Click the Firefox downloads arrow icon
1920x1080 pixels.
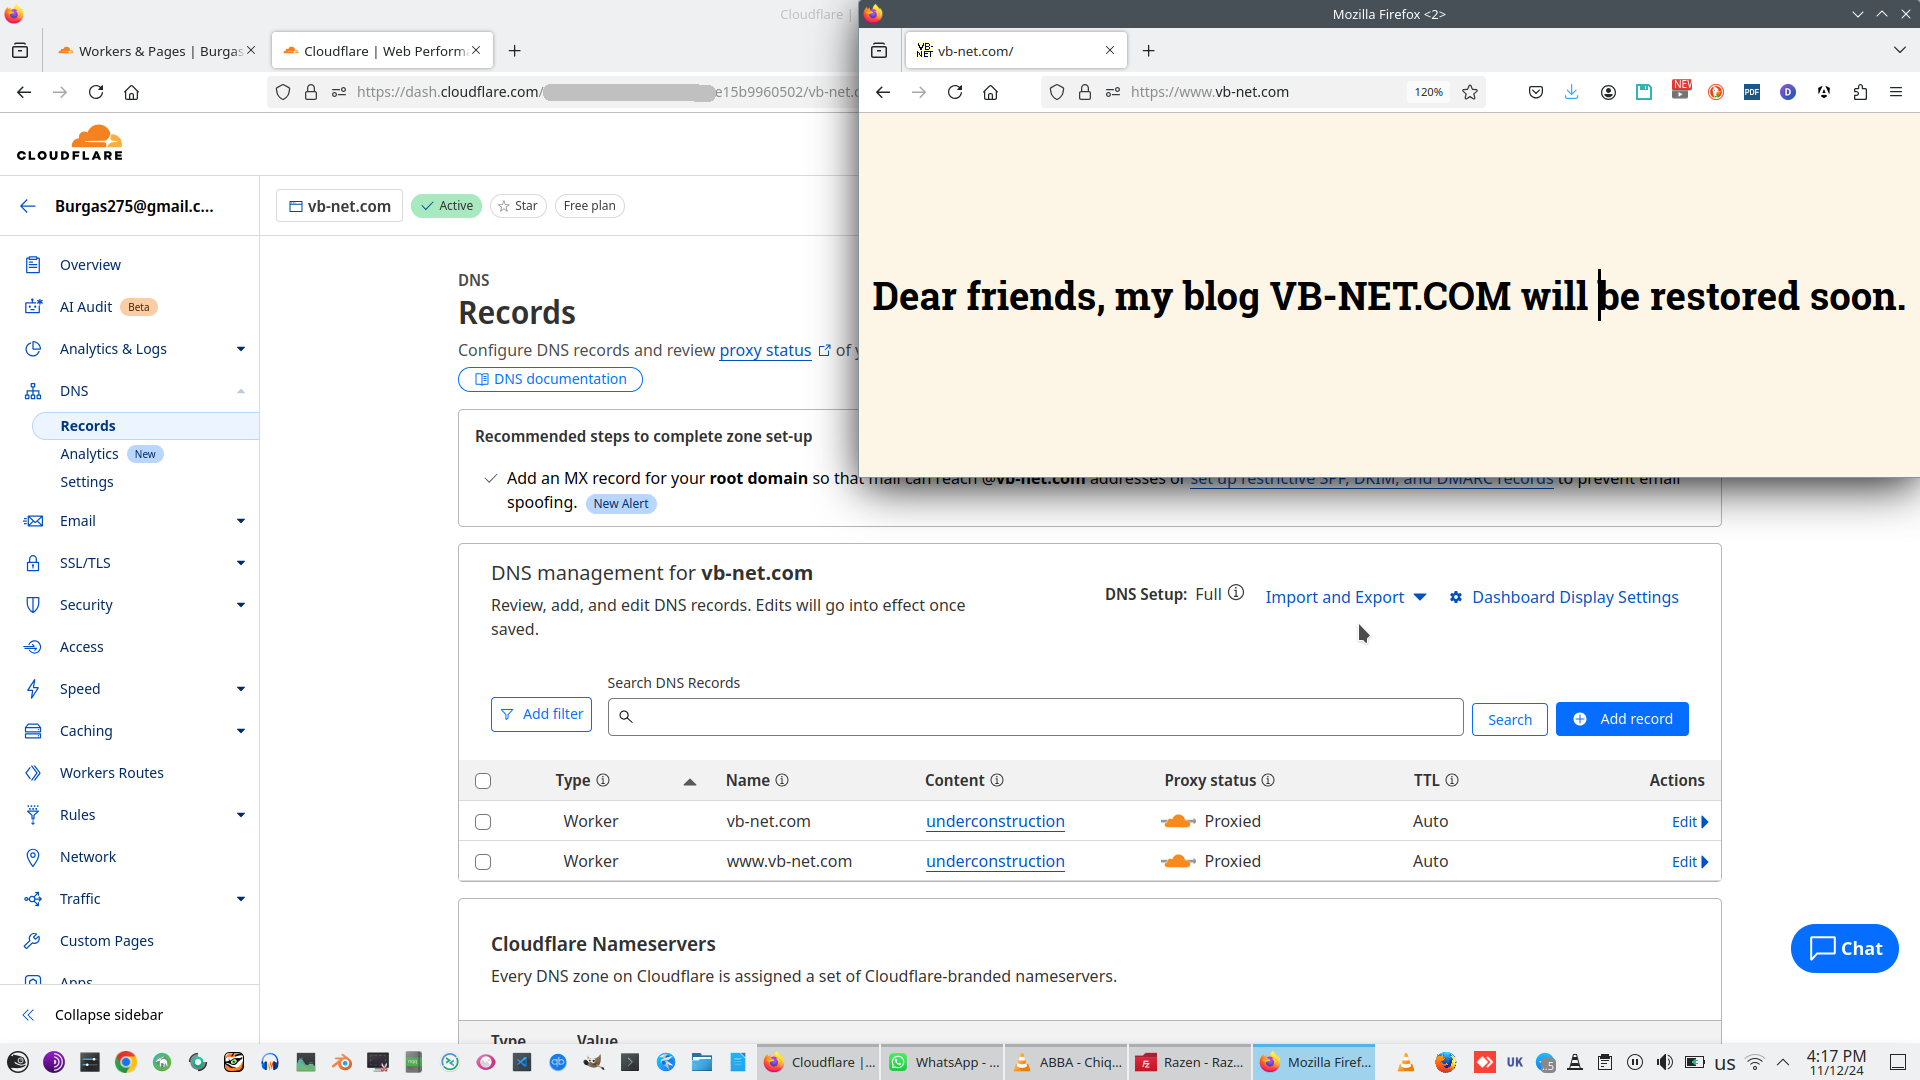1572,92
